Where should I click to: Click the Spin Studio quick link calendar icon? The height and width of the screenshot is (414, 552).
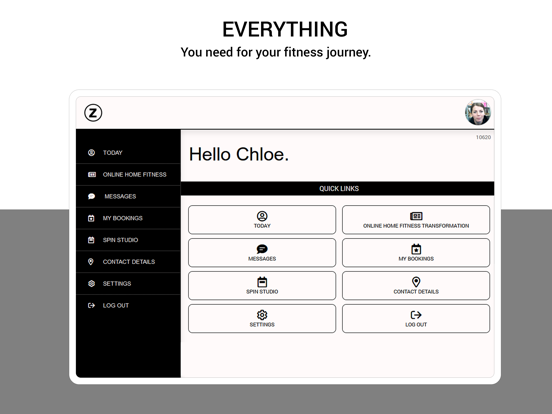262,282
